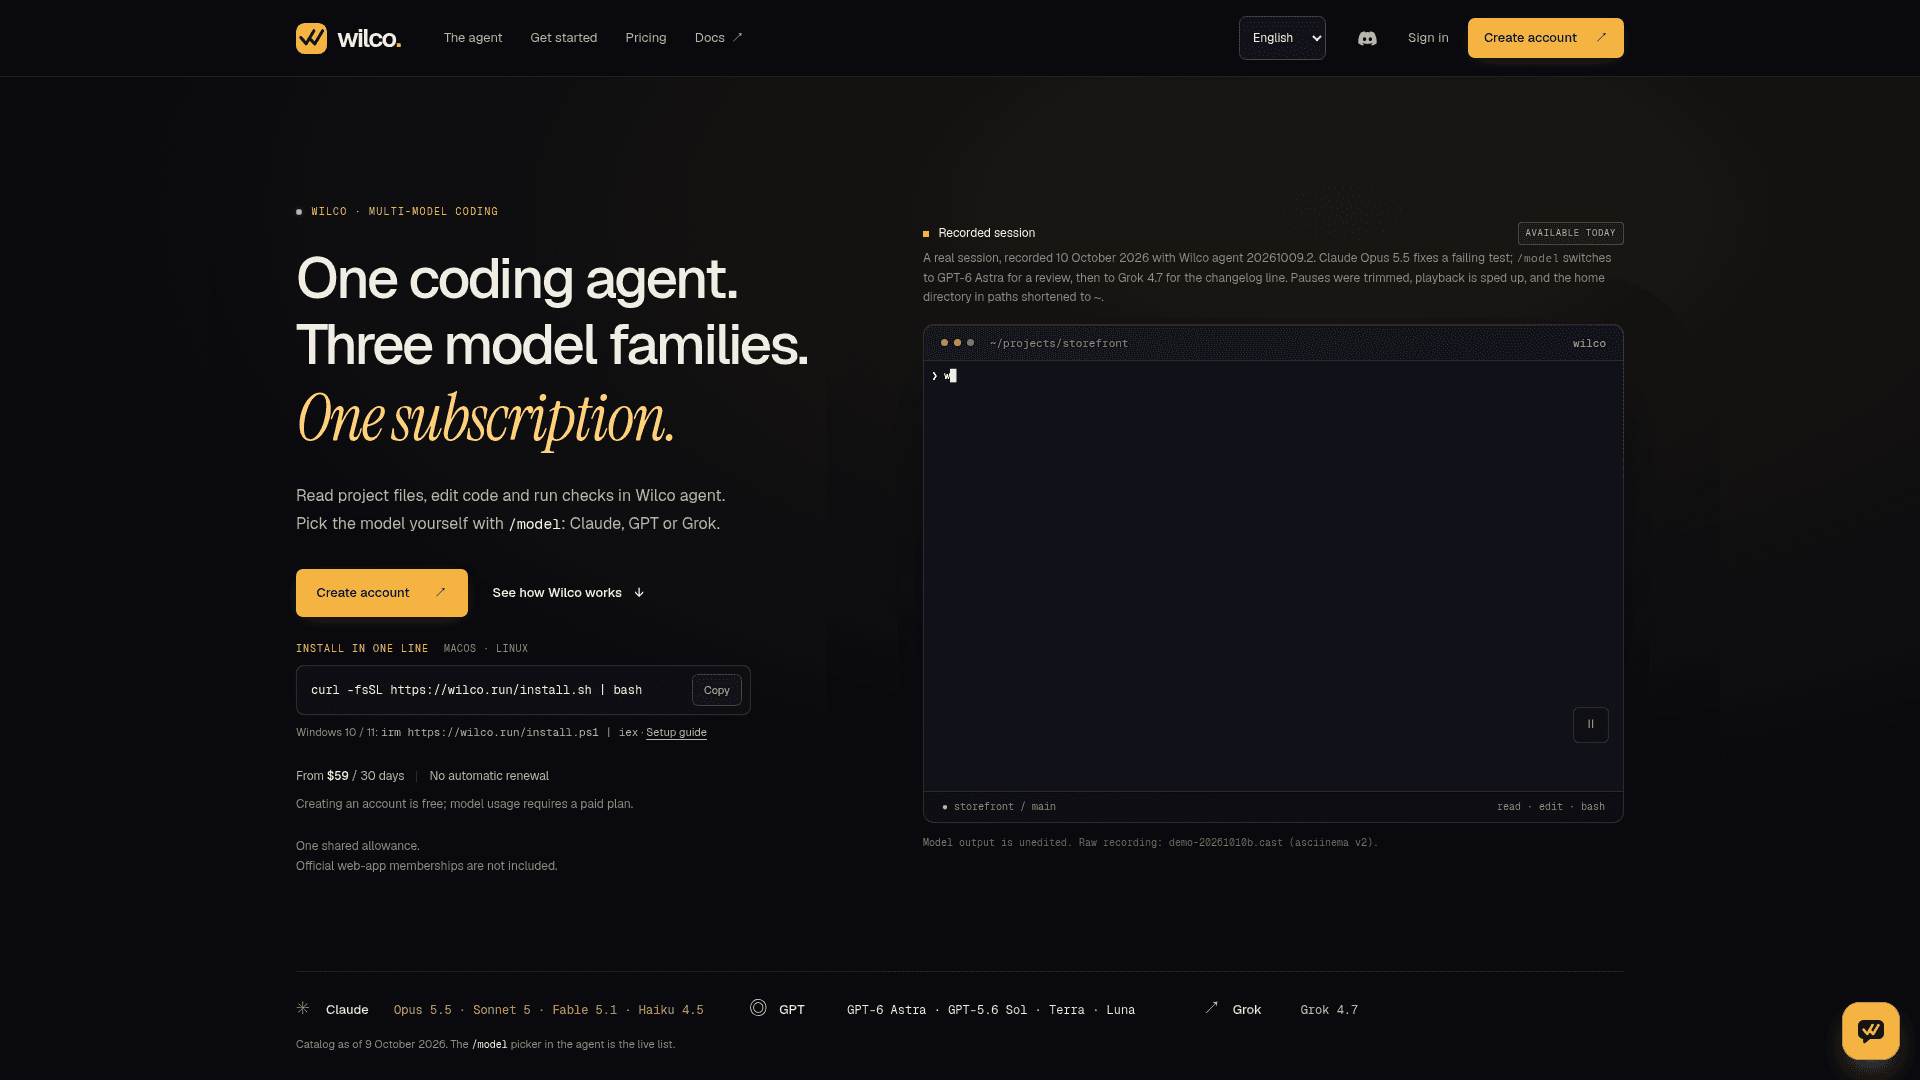Screen dimensions: 1920x1080
Task: Click the Luna model name
Action: pyautogui.click(x=1120, y=1010)
